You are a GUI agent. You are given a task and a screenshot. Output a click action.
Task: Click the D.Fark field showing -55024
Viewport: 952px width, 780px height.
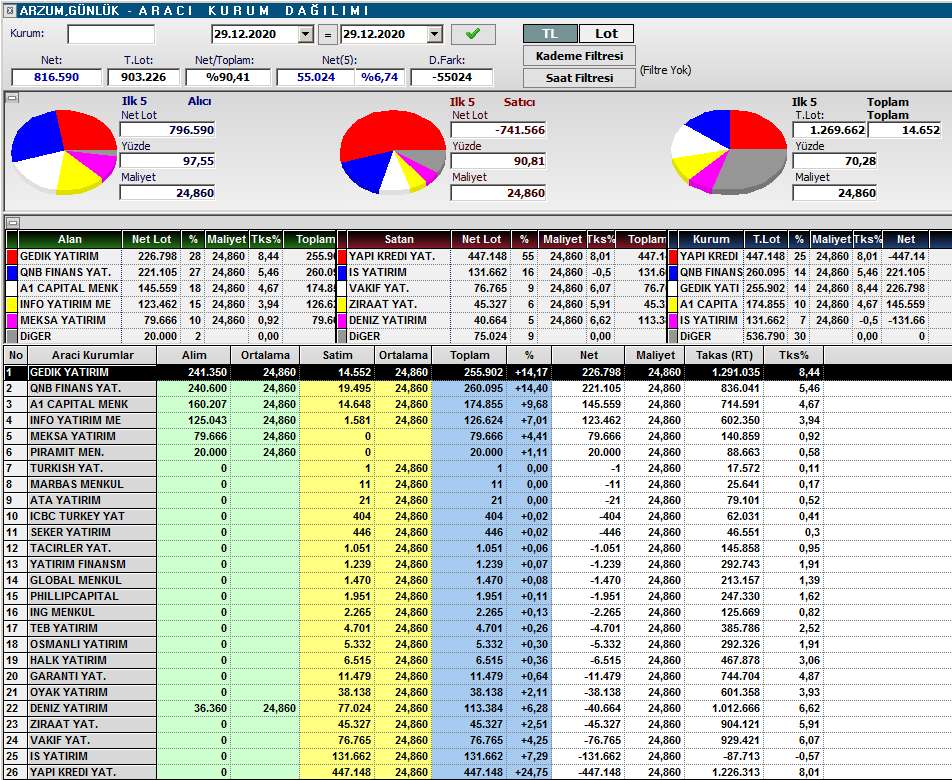tap(452, 77)
